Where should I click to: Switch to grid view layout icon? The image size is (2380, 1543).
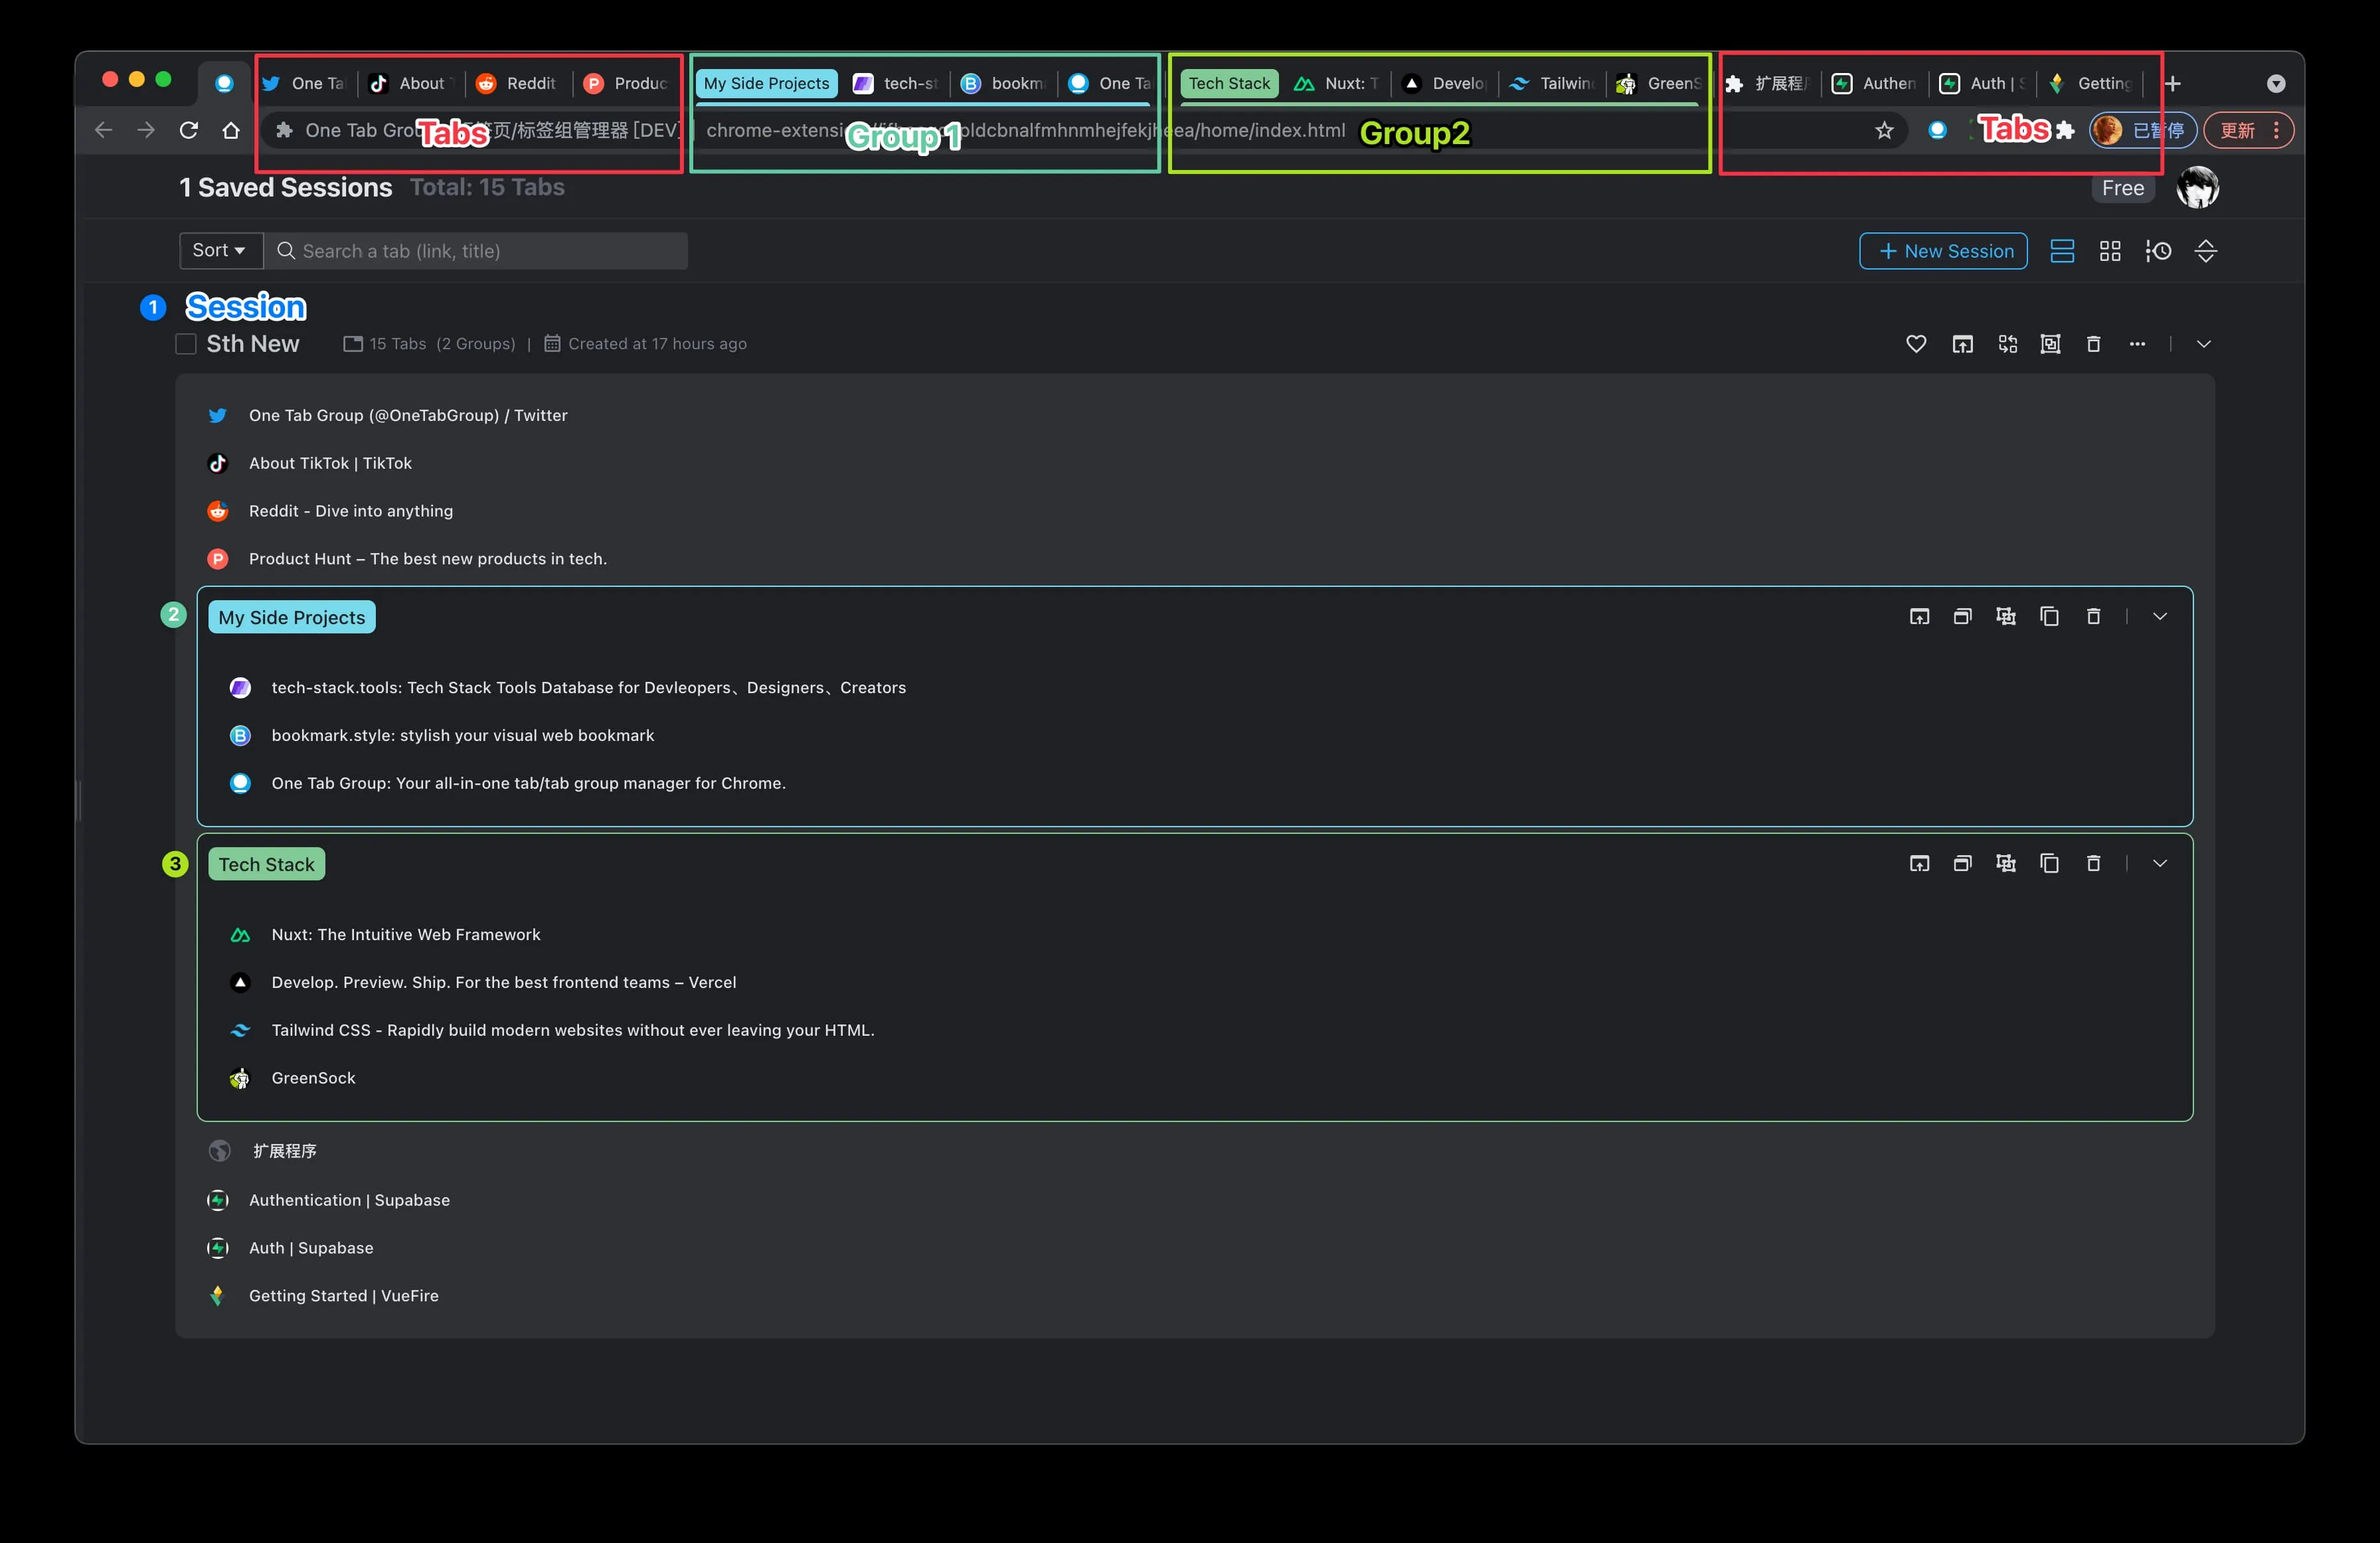pos(2110,251)
